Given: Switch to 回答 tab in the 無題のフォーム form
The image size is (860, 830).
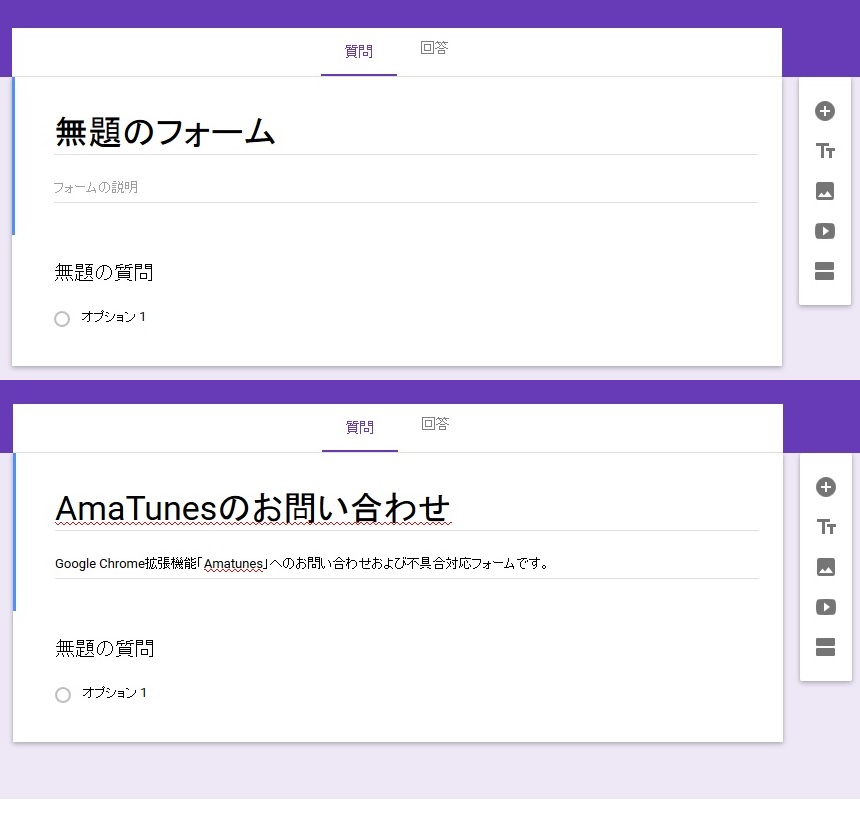Looking at the screenshot, I should (434, 48).
